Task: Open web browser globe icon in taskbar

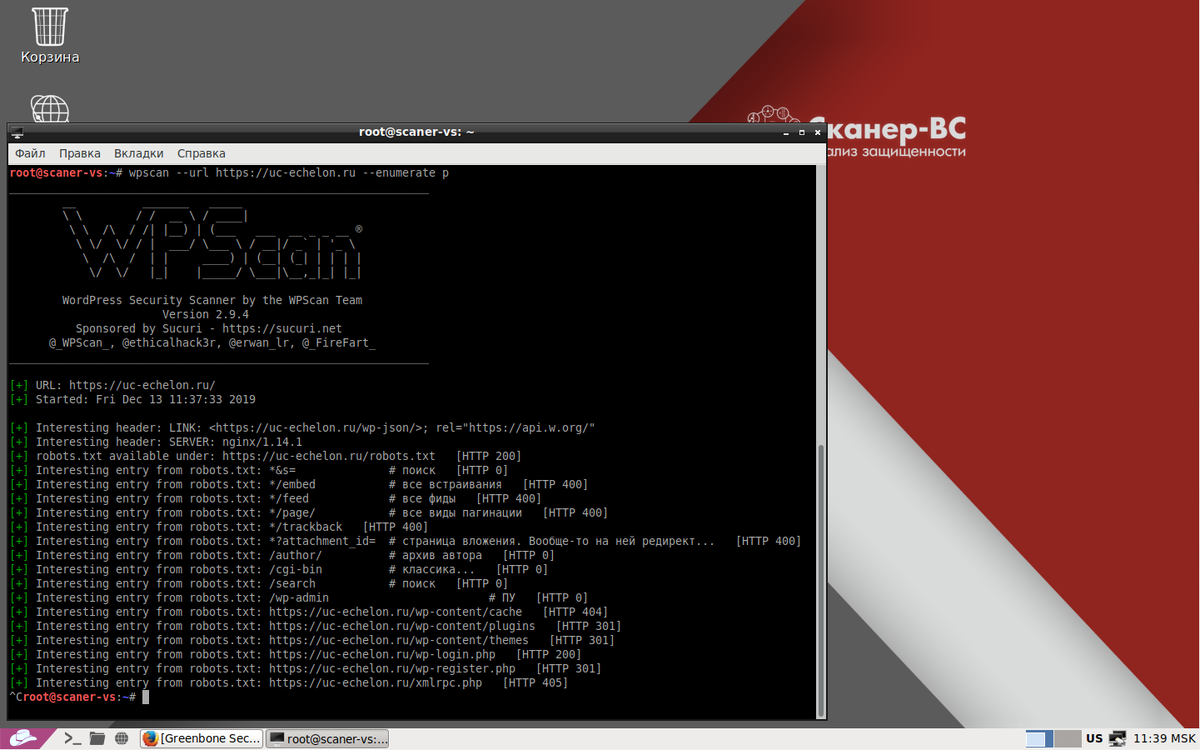Action: click(121, 739)
